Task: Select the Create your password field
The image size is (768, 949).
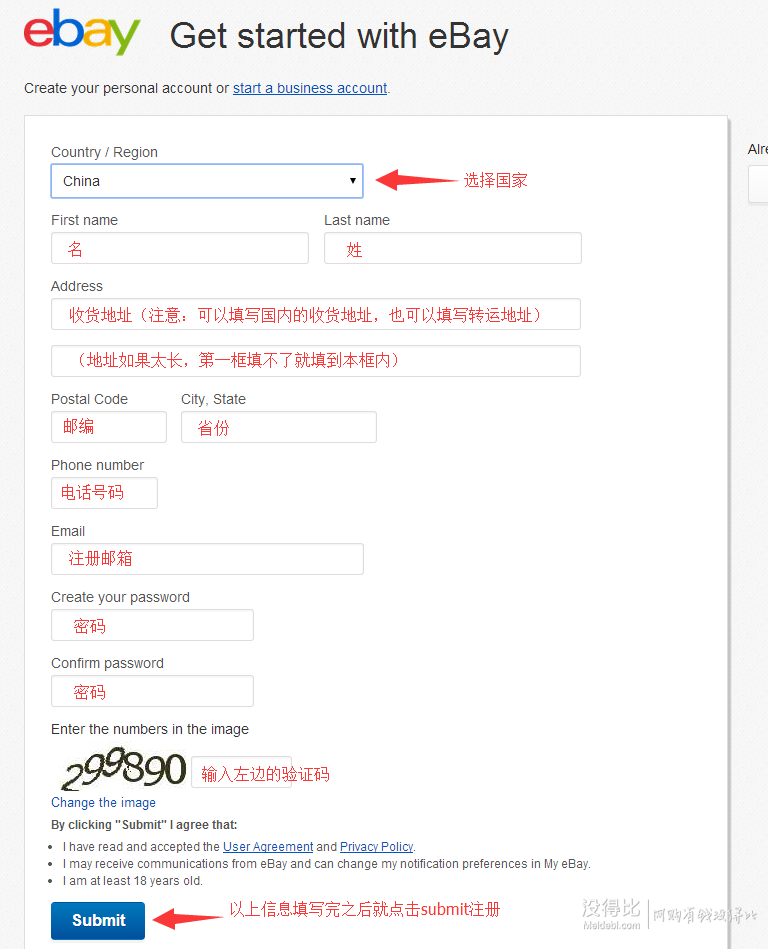Action: (x=153, y=625)
